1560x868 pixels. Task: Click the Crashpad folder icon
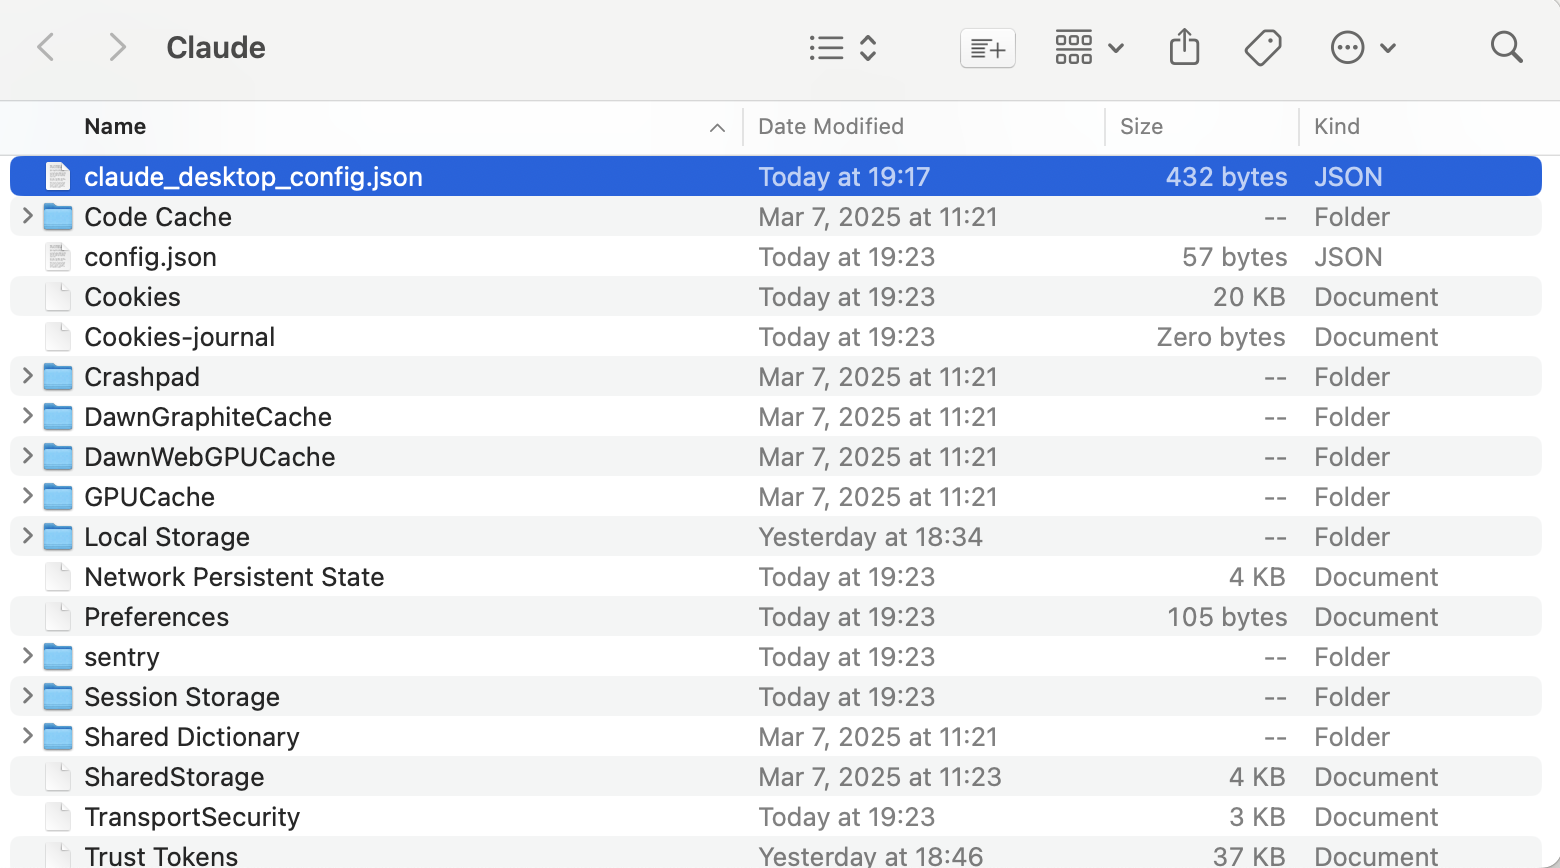coord(58,377)
